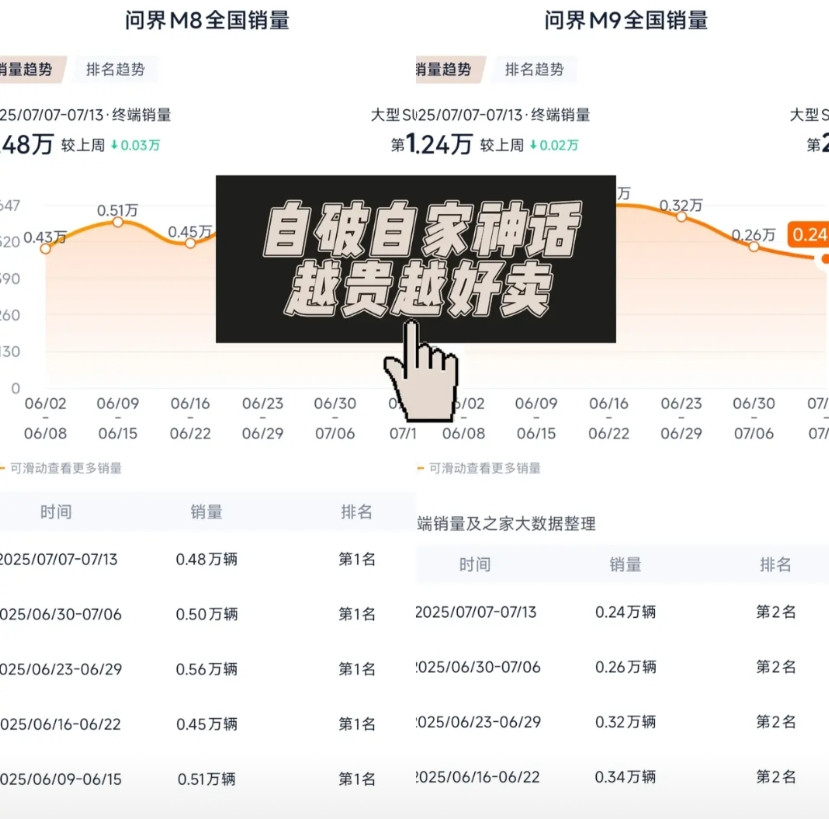Click the 0.48万辆 cell in M8 table
The height and width of the screenshot is (819, 829).
tap(207, 559)
